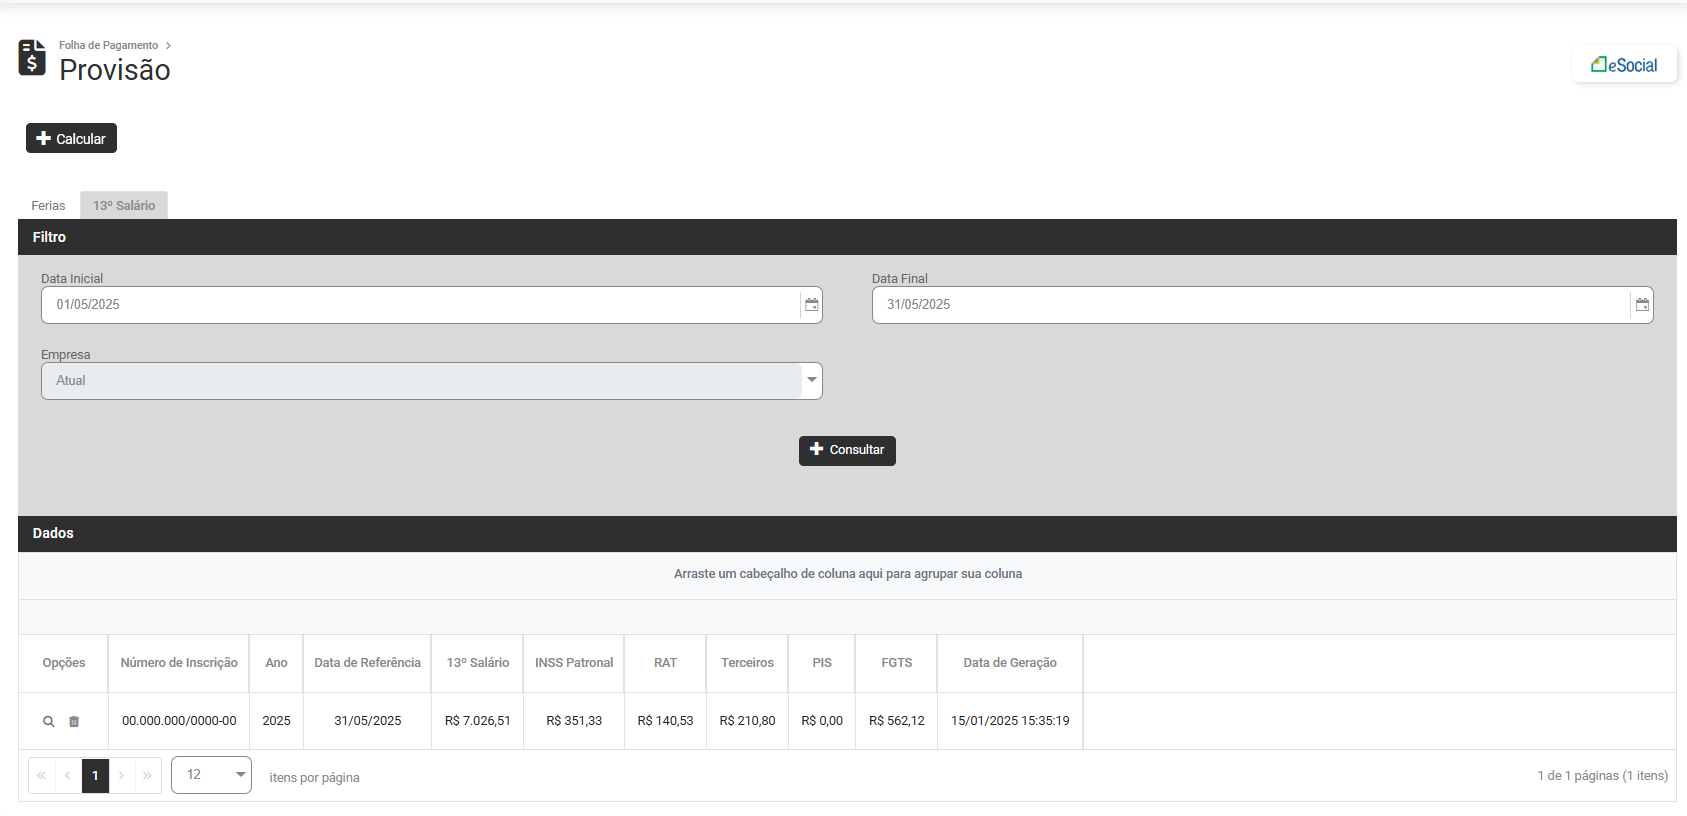Open the Data Final calendar picker
This screenshot has width=1687, height=816.
click(x=1641, y=305)
